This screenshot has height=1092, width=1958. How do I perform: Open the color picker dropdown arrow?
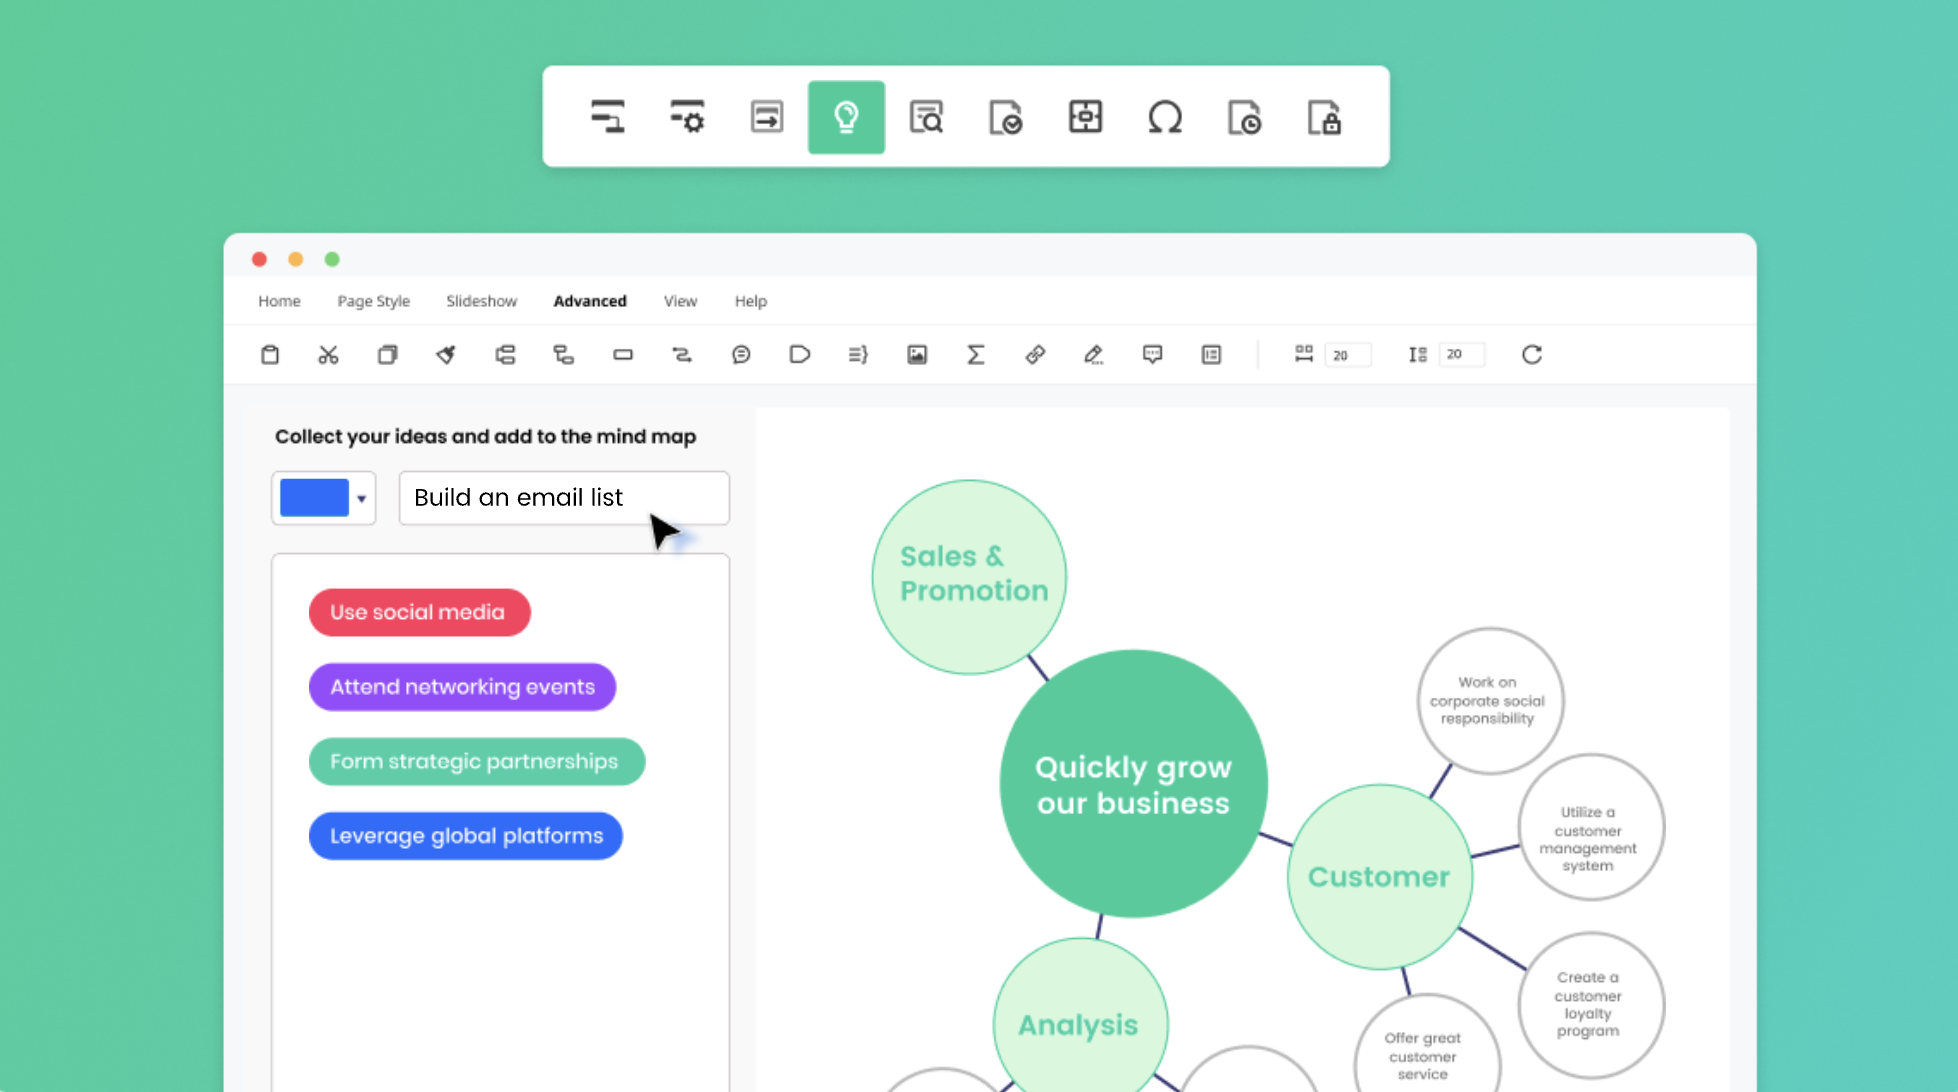(361, 498)
